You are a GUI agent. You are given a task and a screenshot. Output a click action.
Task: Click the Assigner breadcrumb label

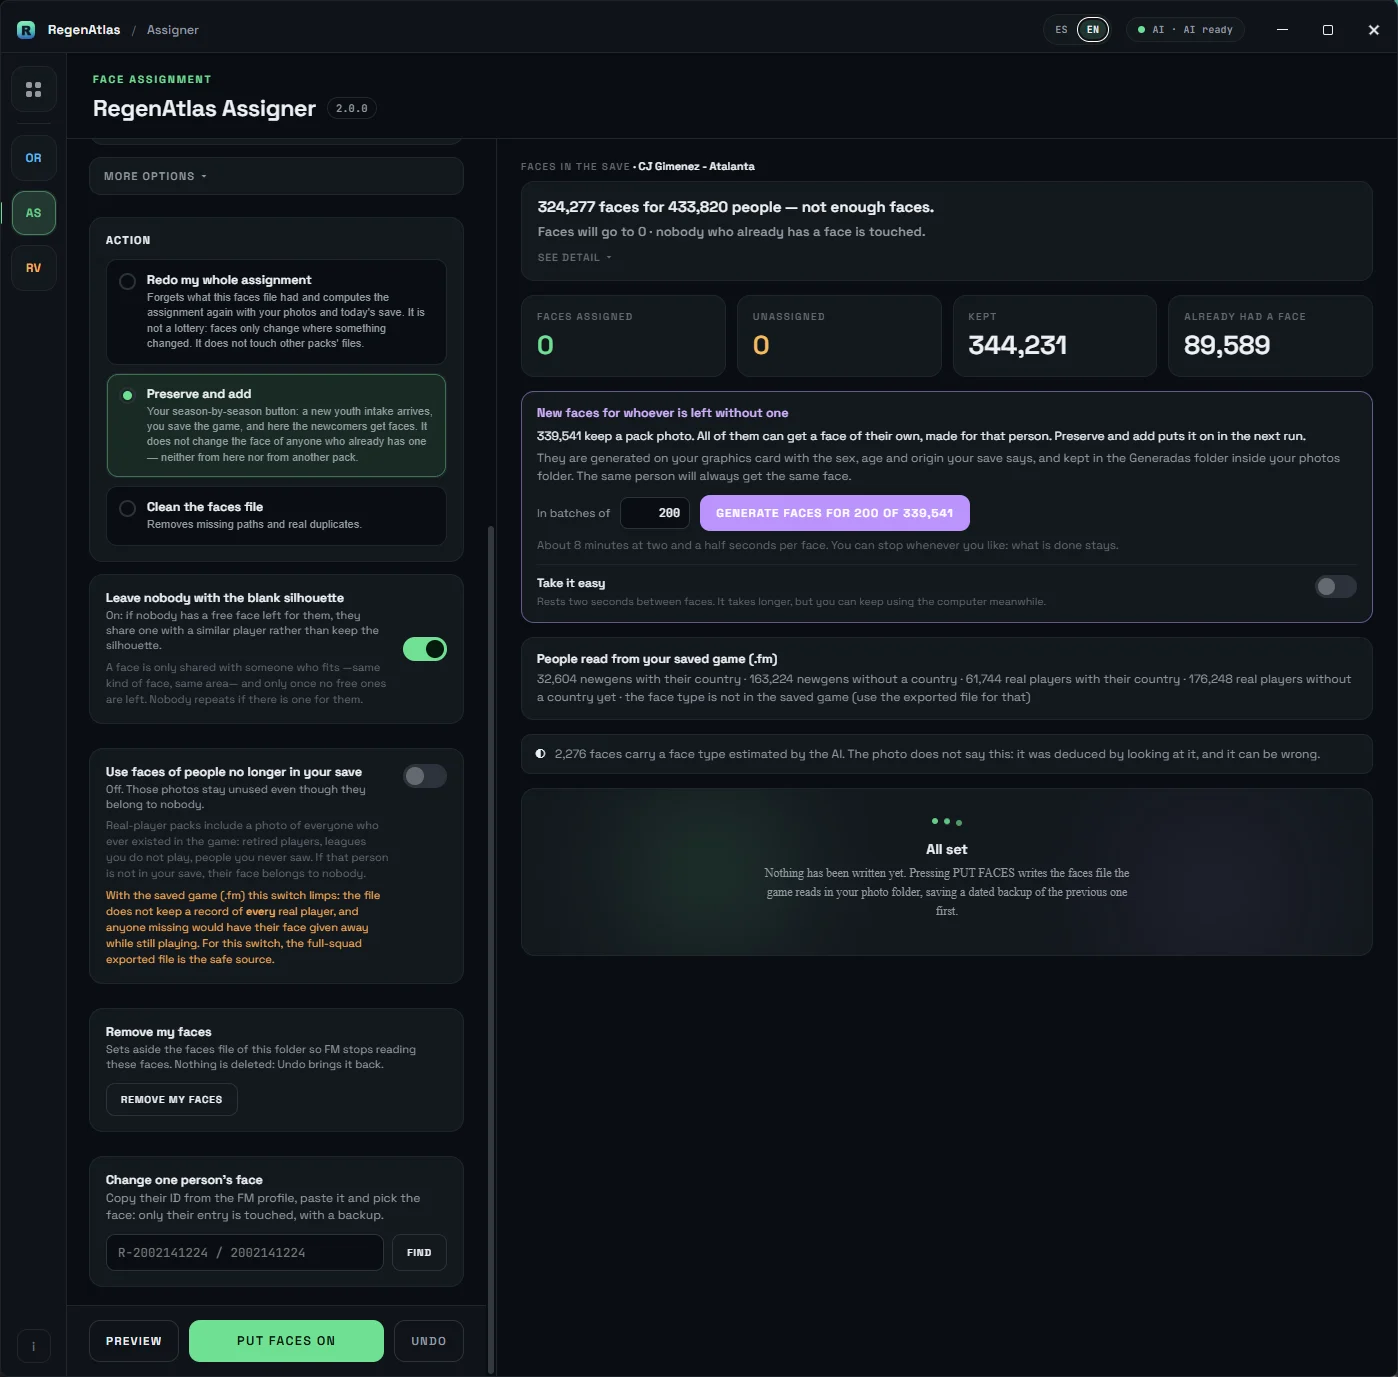[173, 30]
